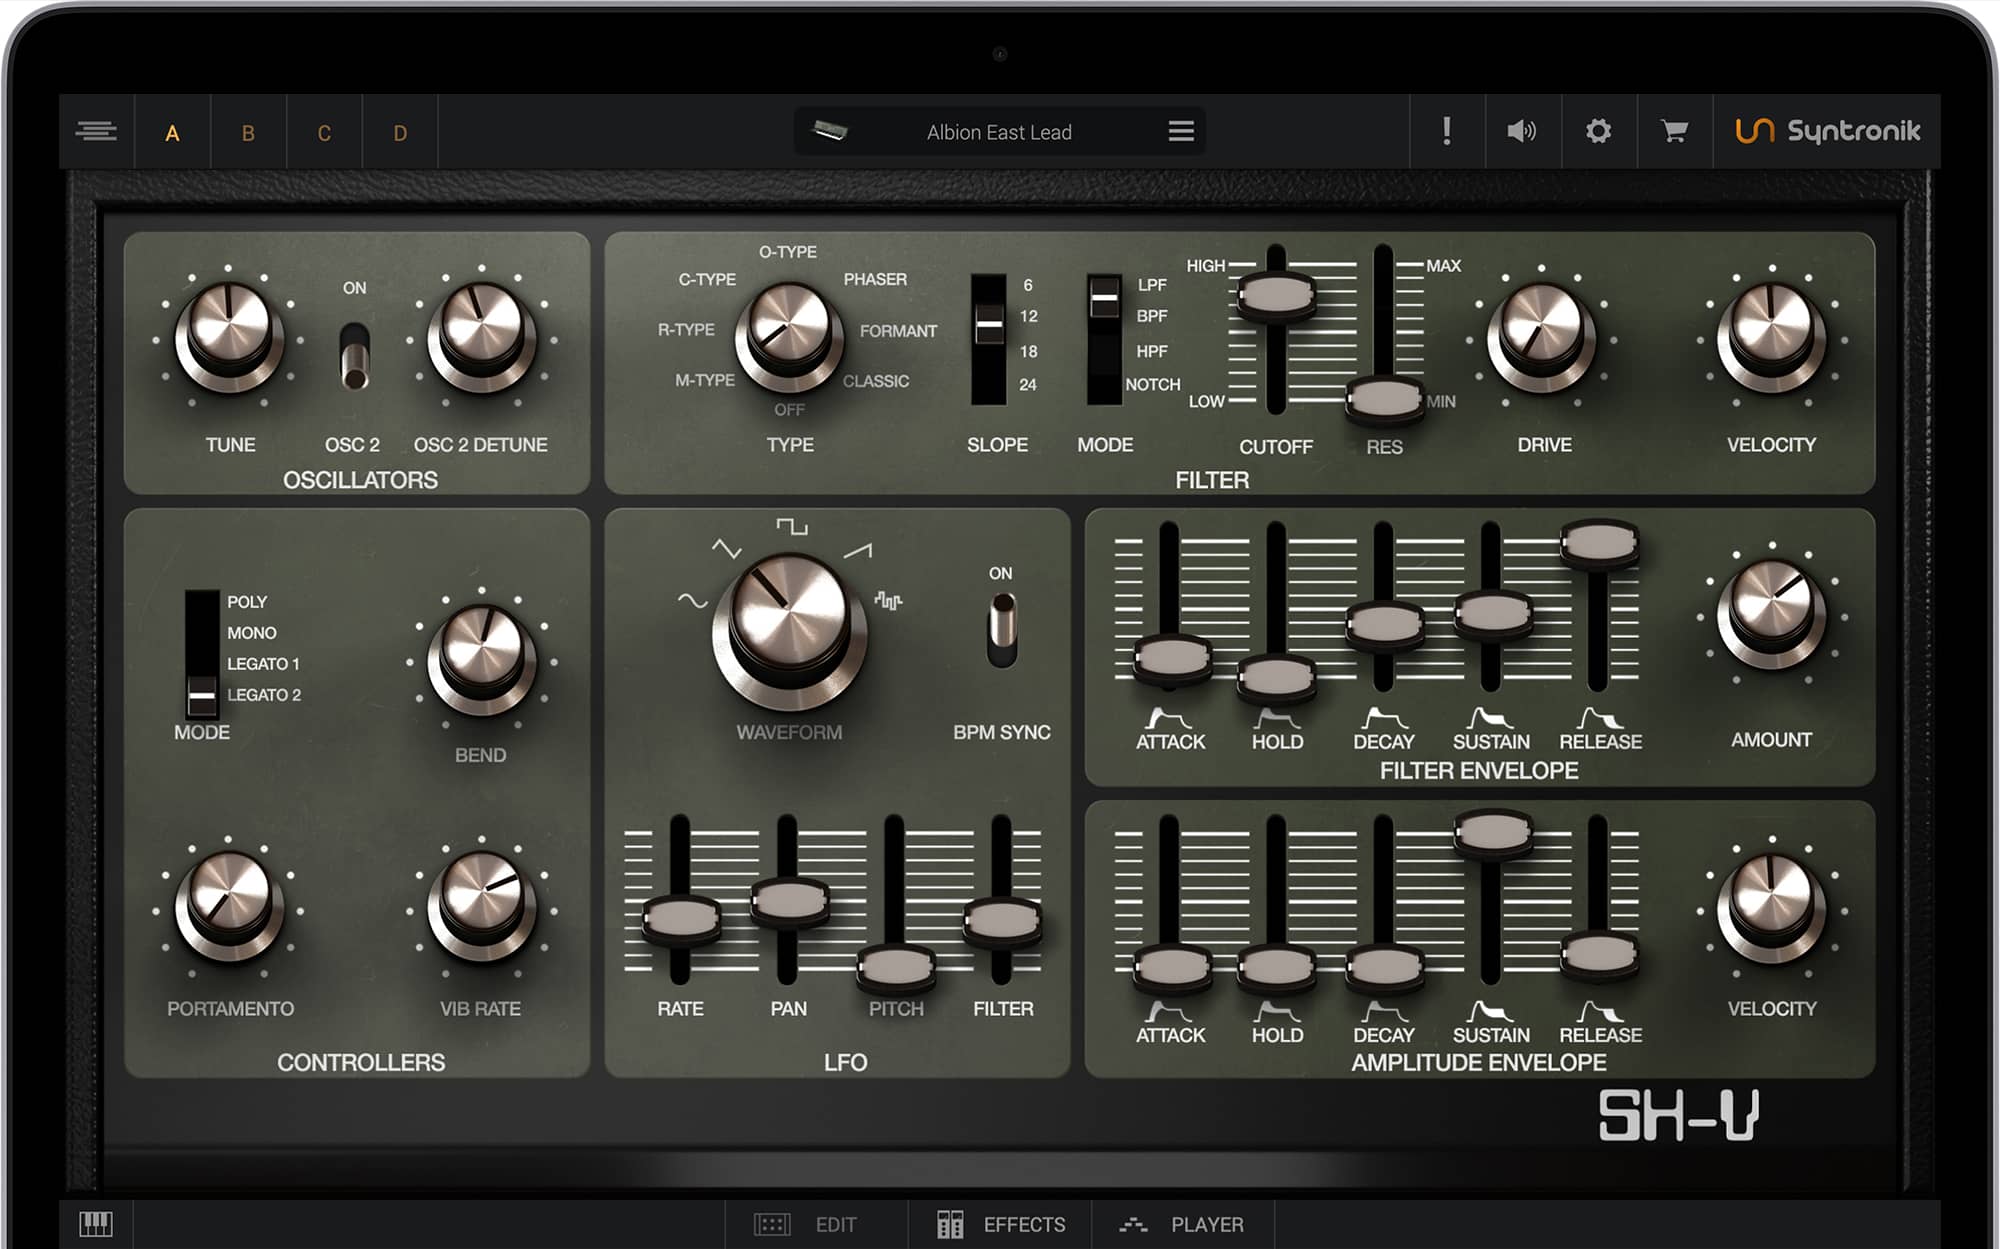This screenshot has height=1249, width=2000.
Task: Click amplitude envelope Sustain shape icon
Action: point(1491,1011)
